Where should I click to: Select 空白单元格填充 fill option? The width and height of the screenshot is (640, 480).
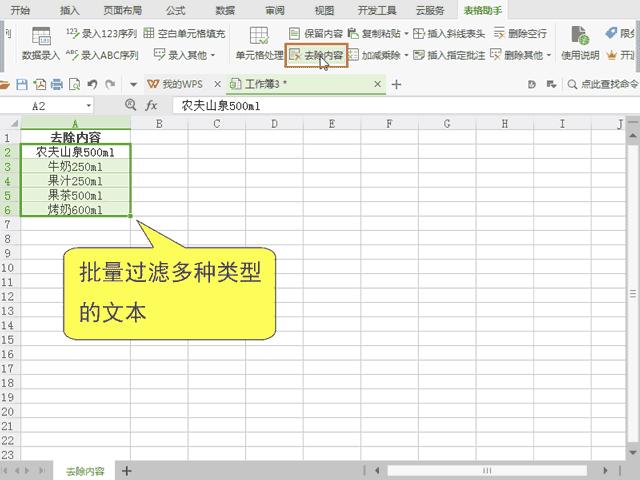pos(185,33)
